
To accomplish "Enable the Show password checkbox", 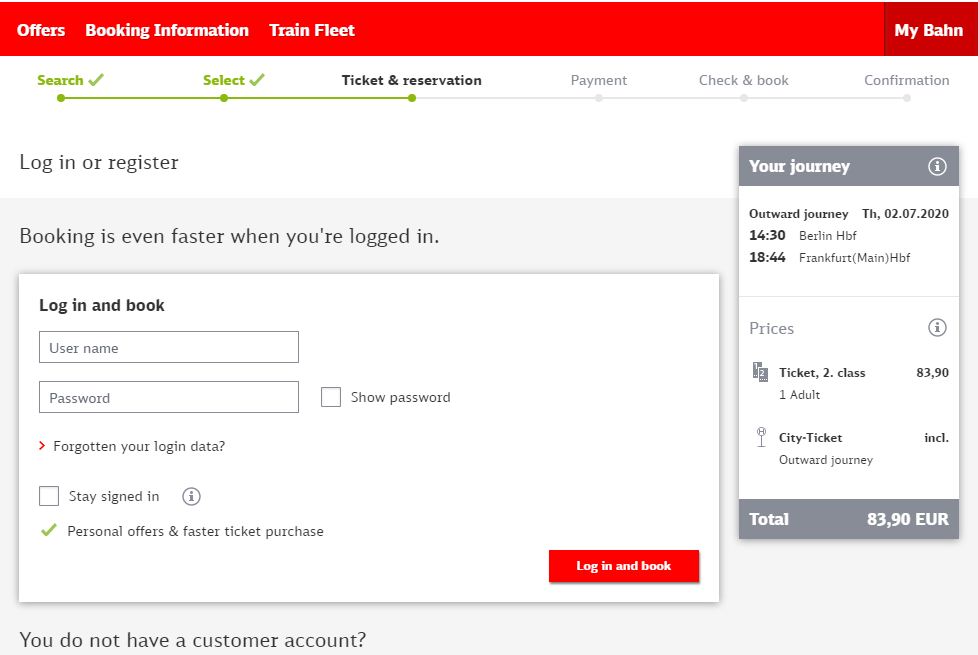I will tap(331, 397).
